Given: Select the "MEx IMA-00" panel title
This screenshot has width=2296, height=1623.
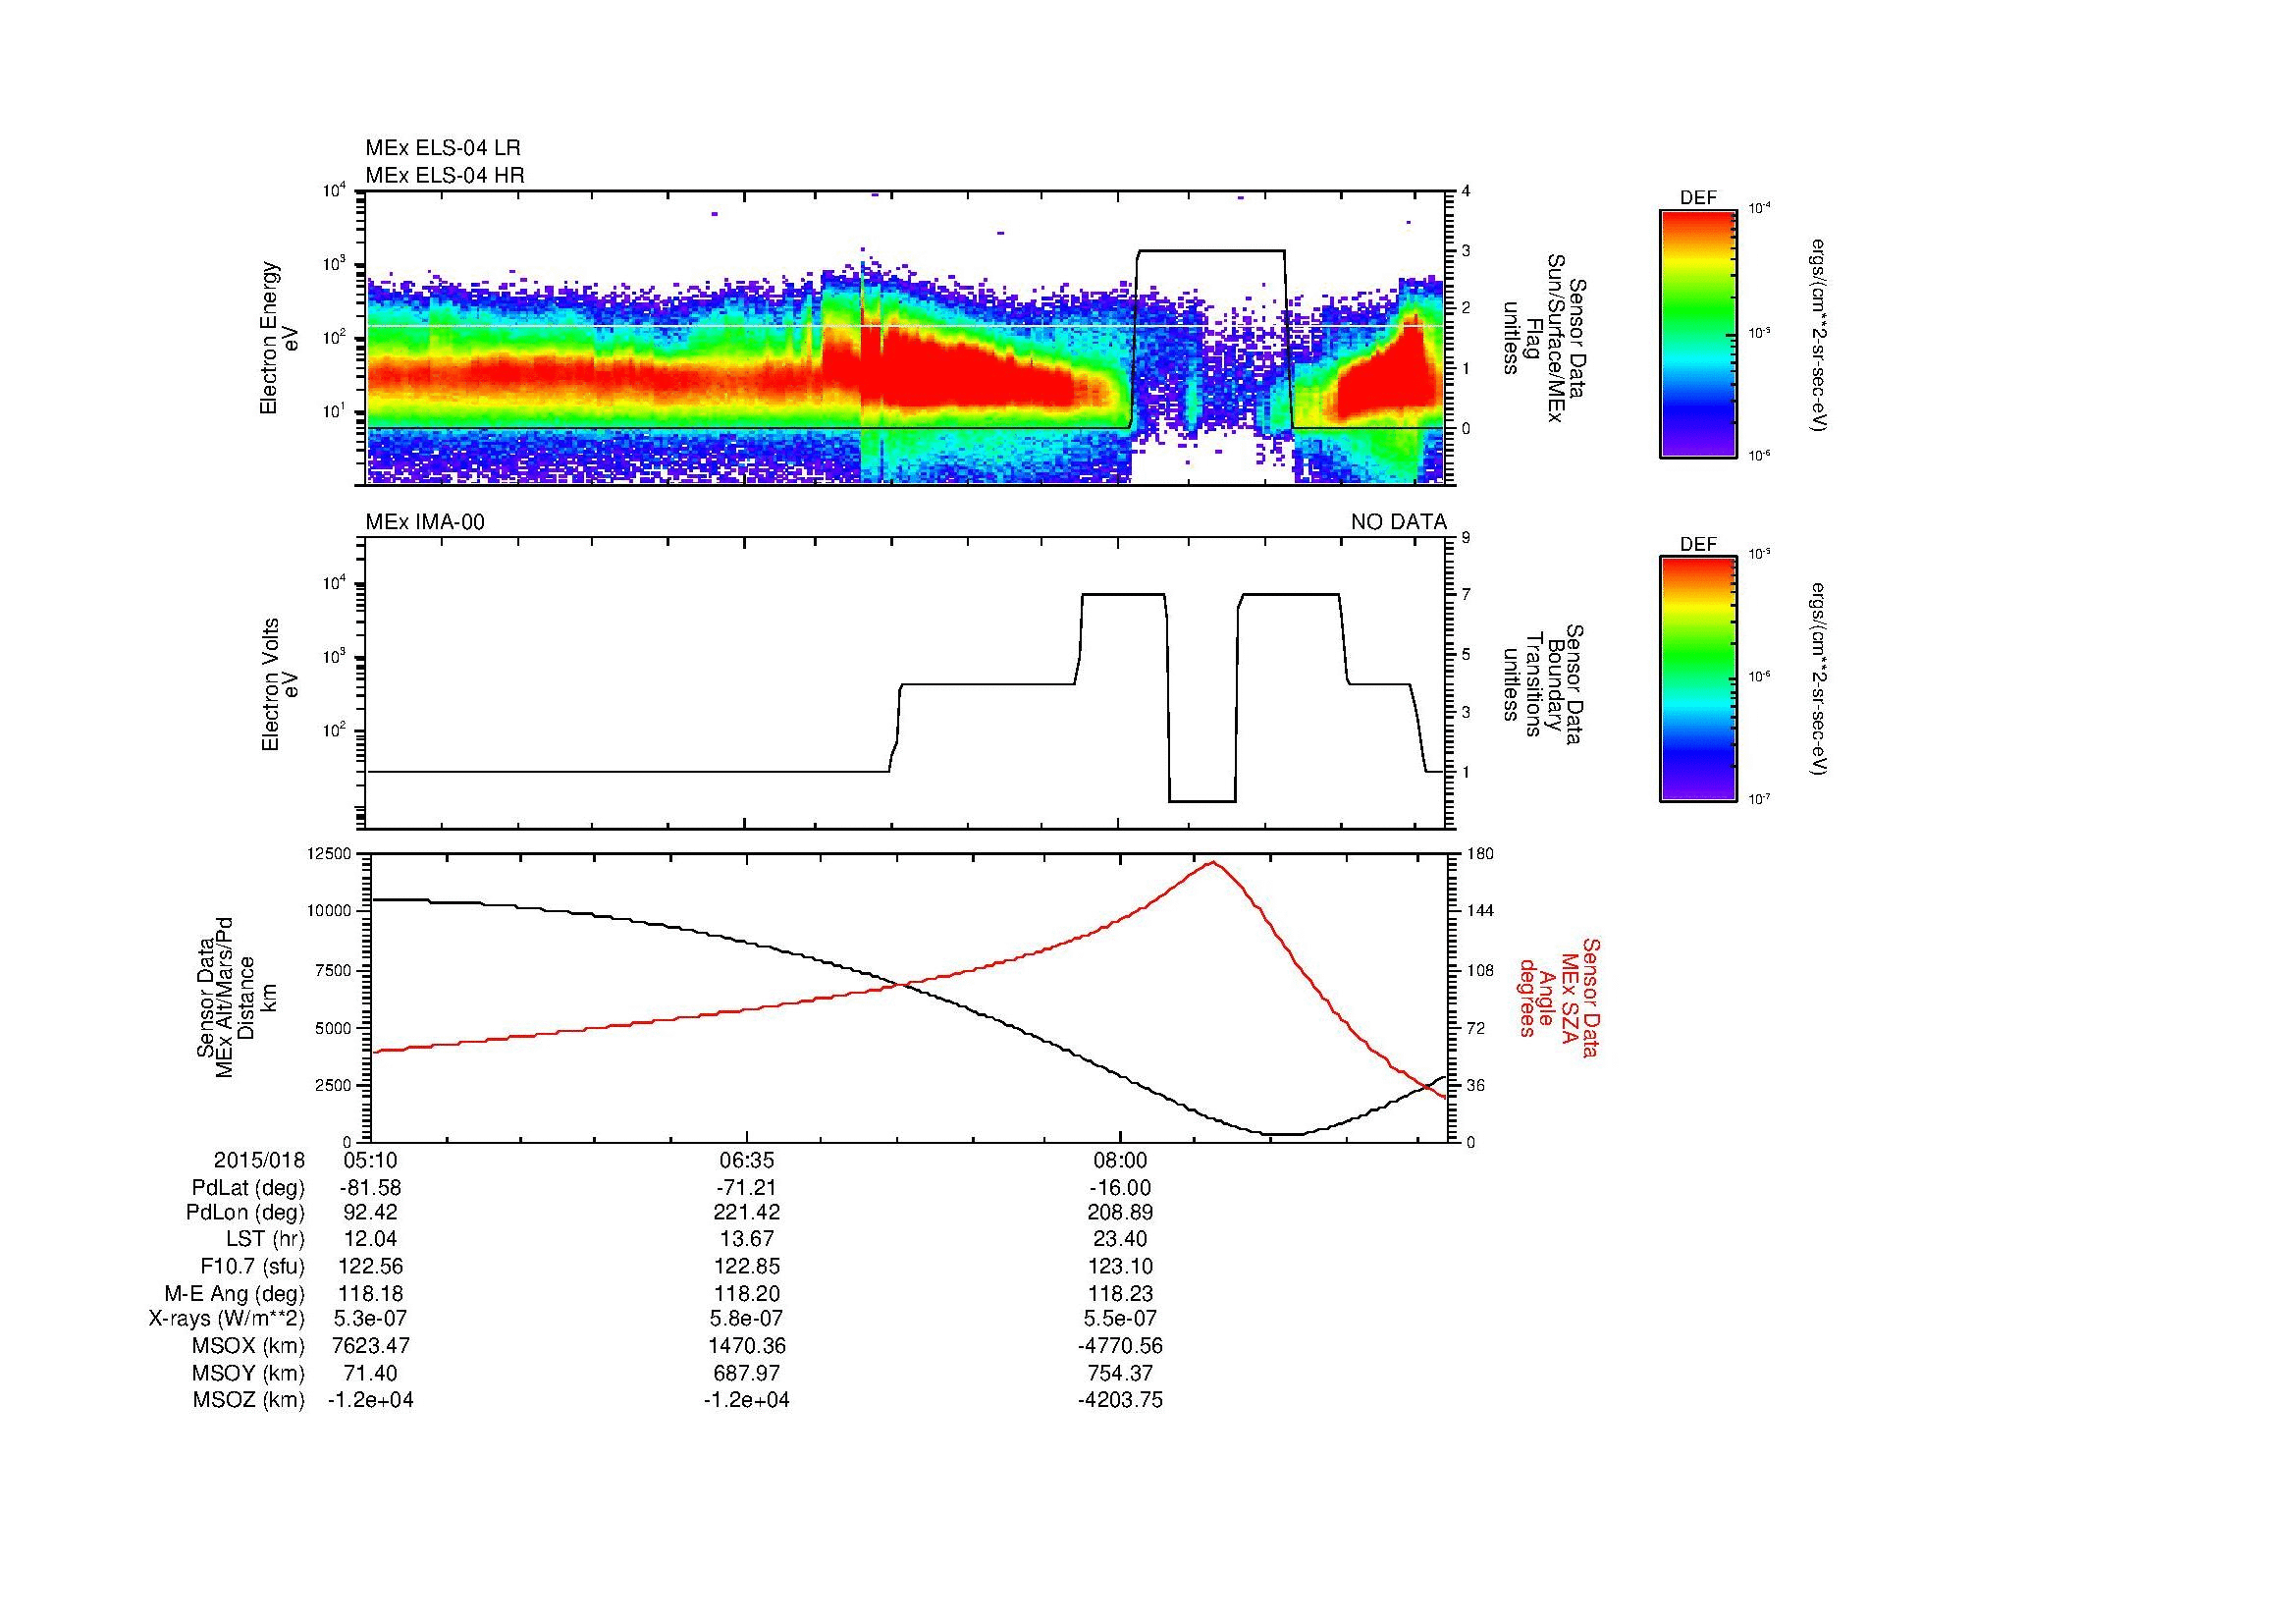Looking at the screenshot, I should click(425, 522).
